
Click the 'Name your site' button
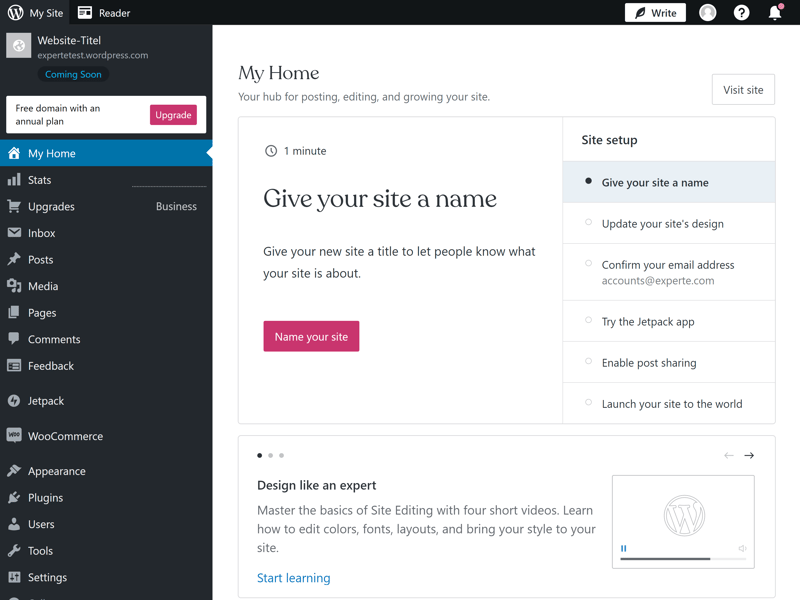(311, 337)
